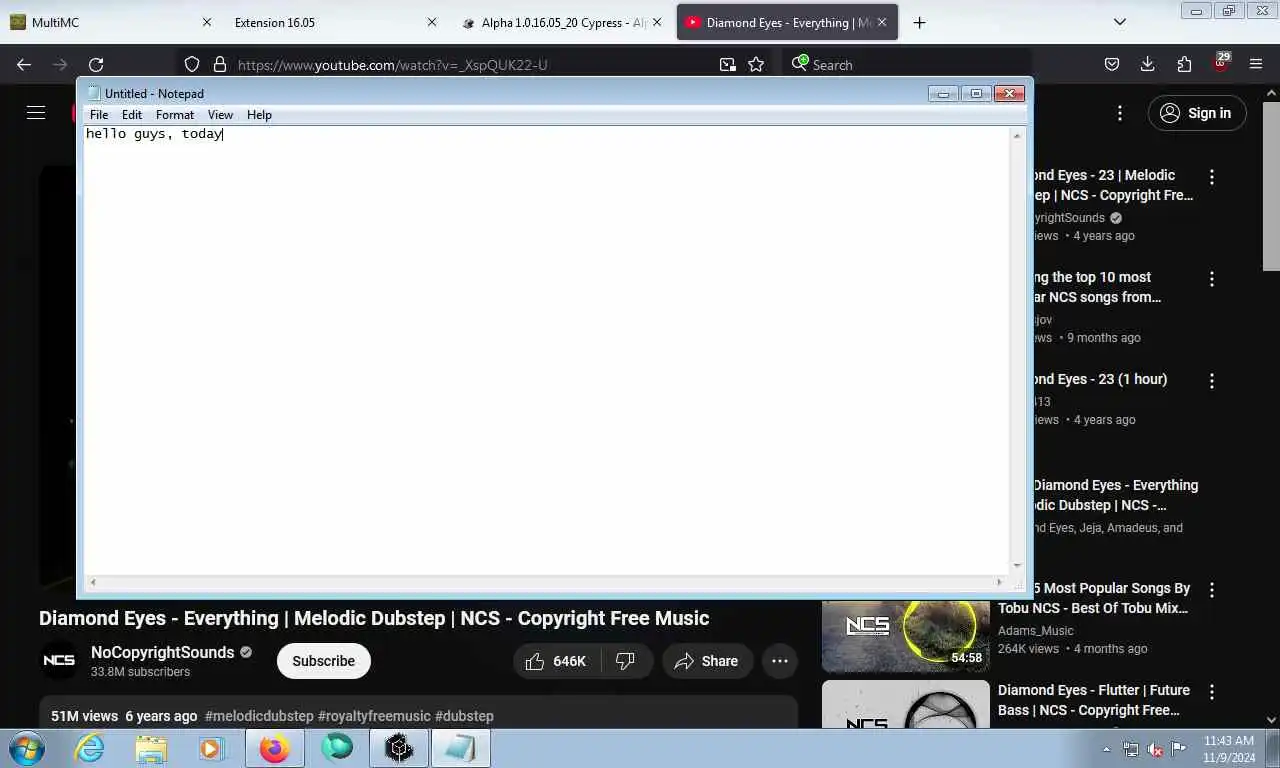Open the Notepad File menu
This screenshot has width=1280, height=768.
(x=99, y=115)
